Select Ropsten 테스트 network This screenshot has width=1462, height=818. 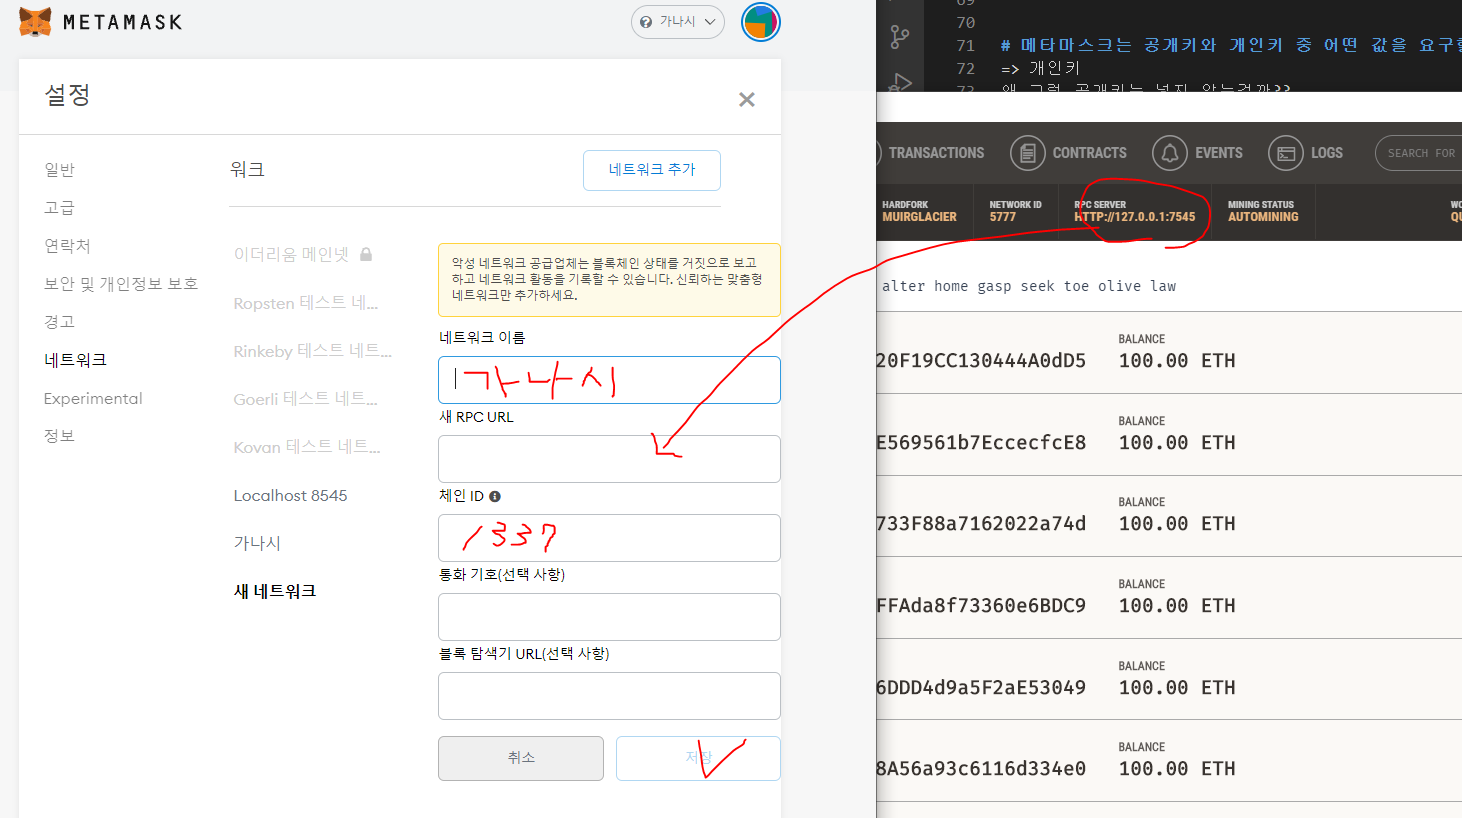coord(306,302)
